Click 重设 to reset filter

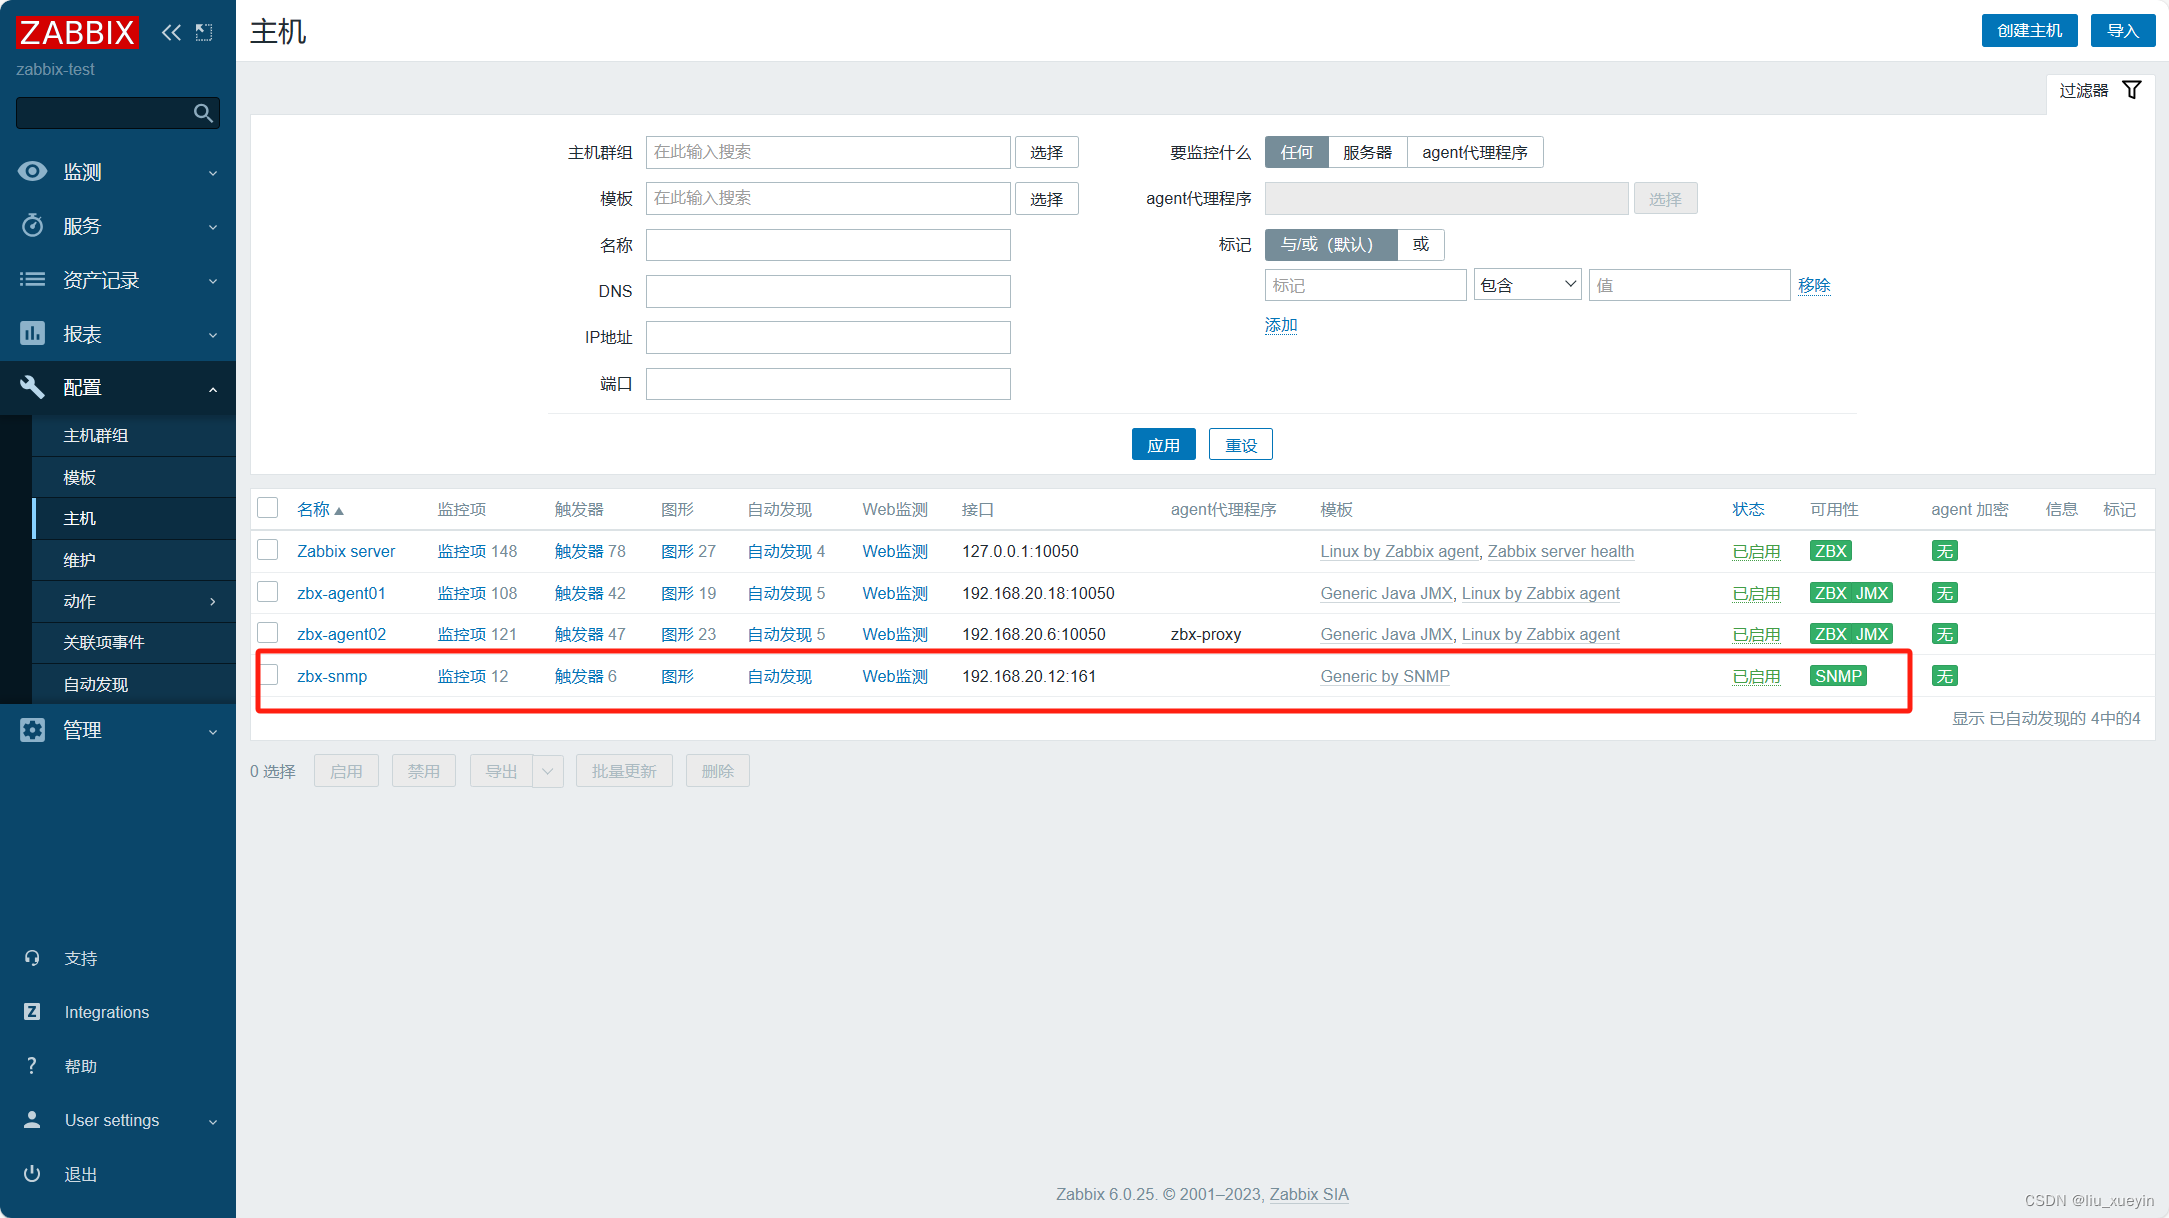pyautogui.click(x=1241, y=444)
